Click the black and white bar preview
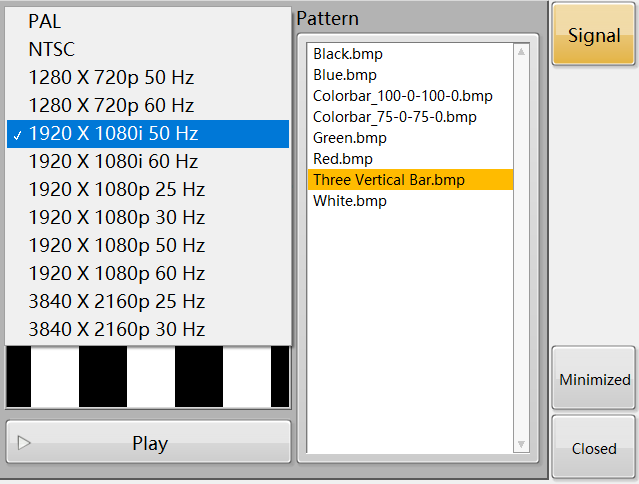This screenshot has height=484, width=639. [148, 376]
